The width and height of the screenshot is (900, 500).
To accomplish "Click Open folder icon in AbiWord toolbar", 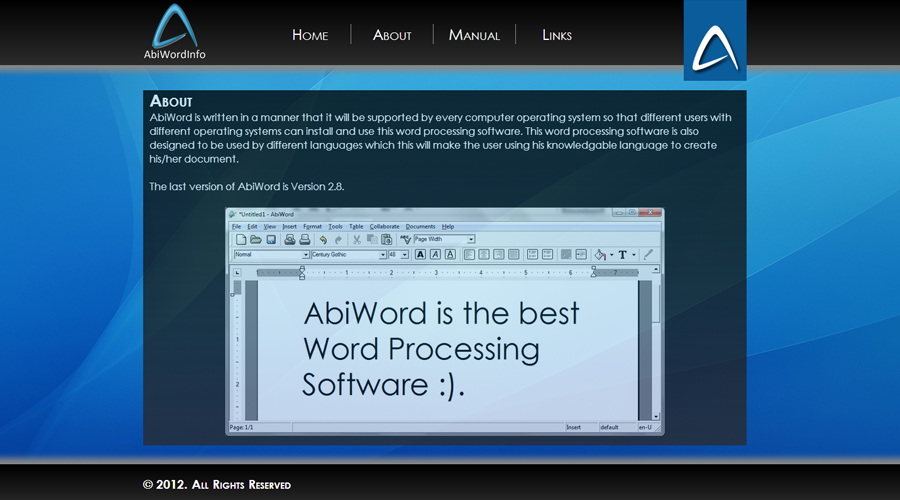I will coord(256,239).
